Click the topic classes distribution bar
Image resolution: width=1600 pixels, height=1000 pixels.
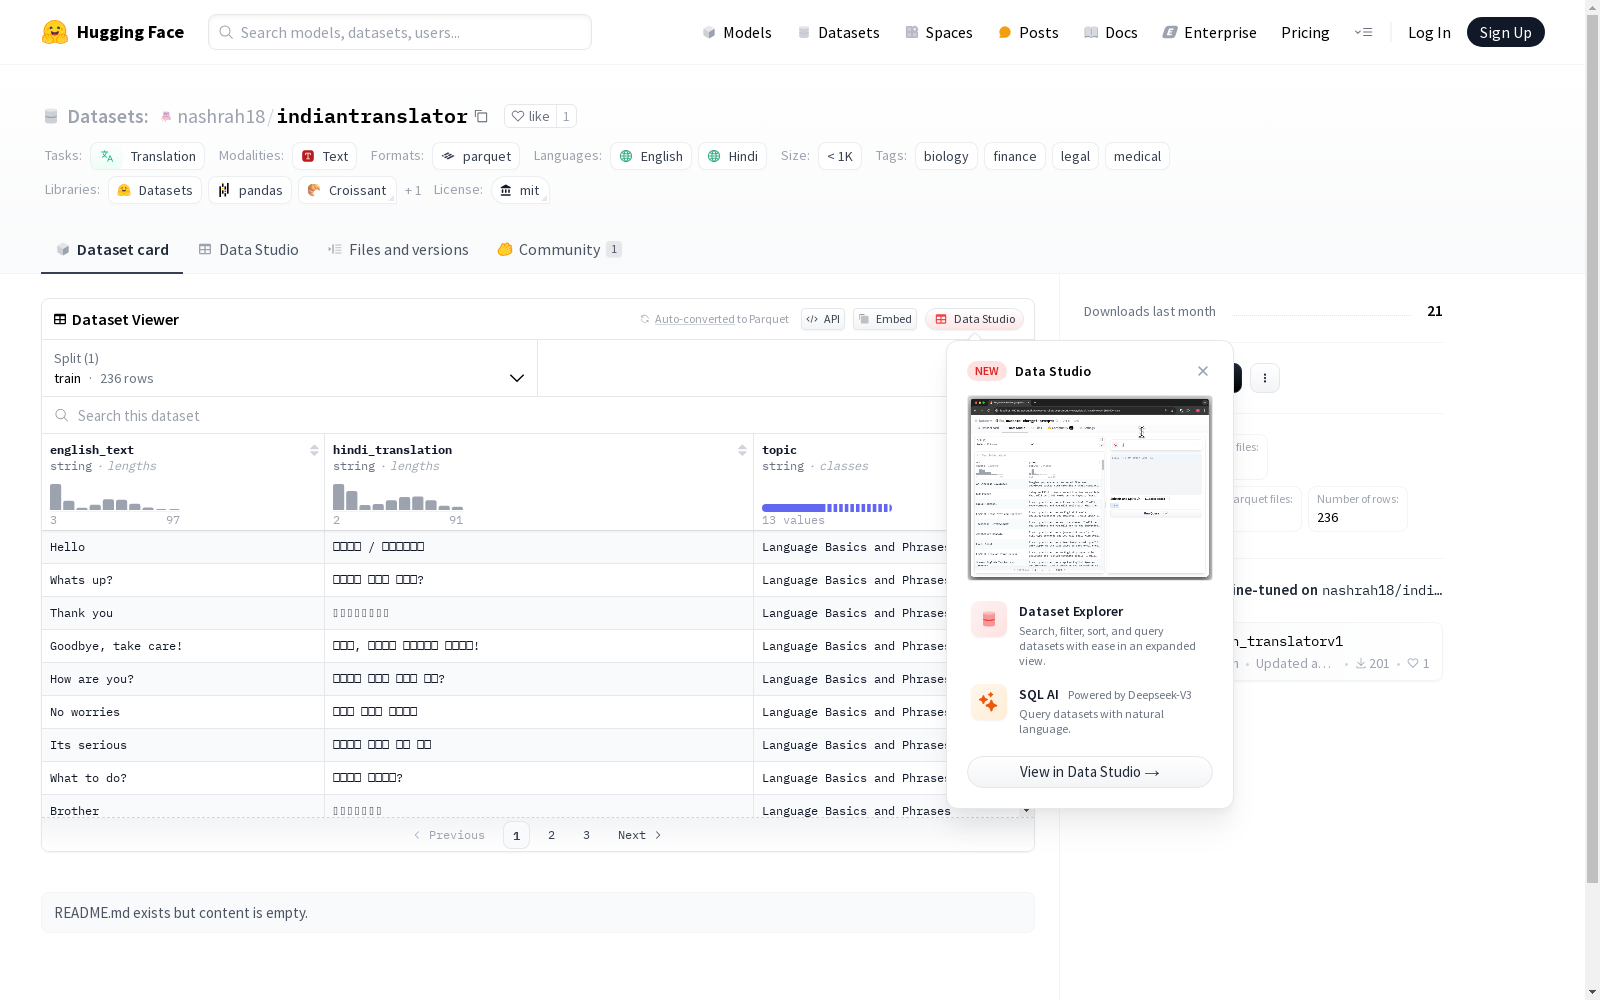pyautogui.click(x=827, y=508)
